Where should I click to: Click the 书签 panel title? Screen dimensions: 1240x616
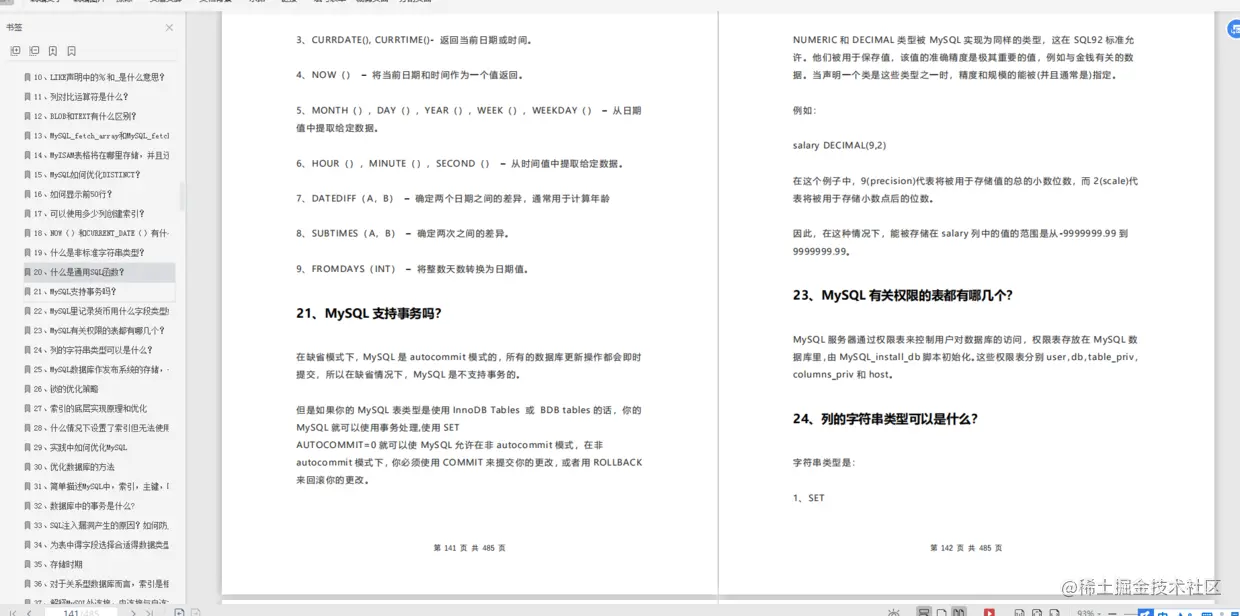pos(14,28)
